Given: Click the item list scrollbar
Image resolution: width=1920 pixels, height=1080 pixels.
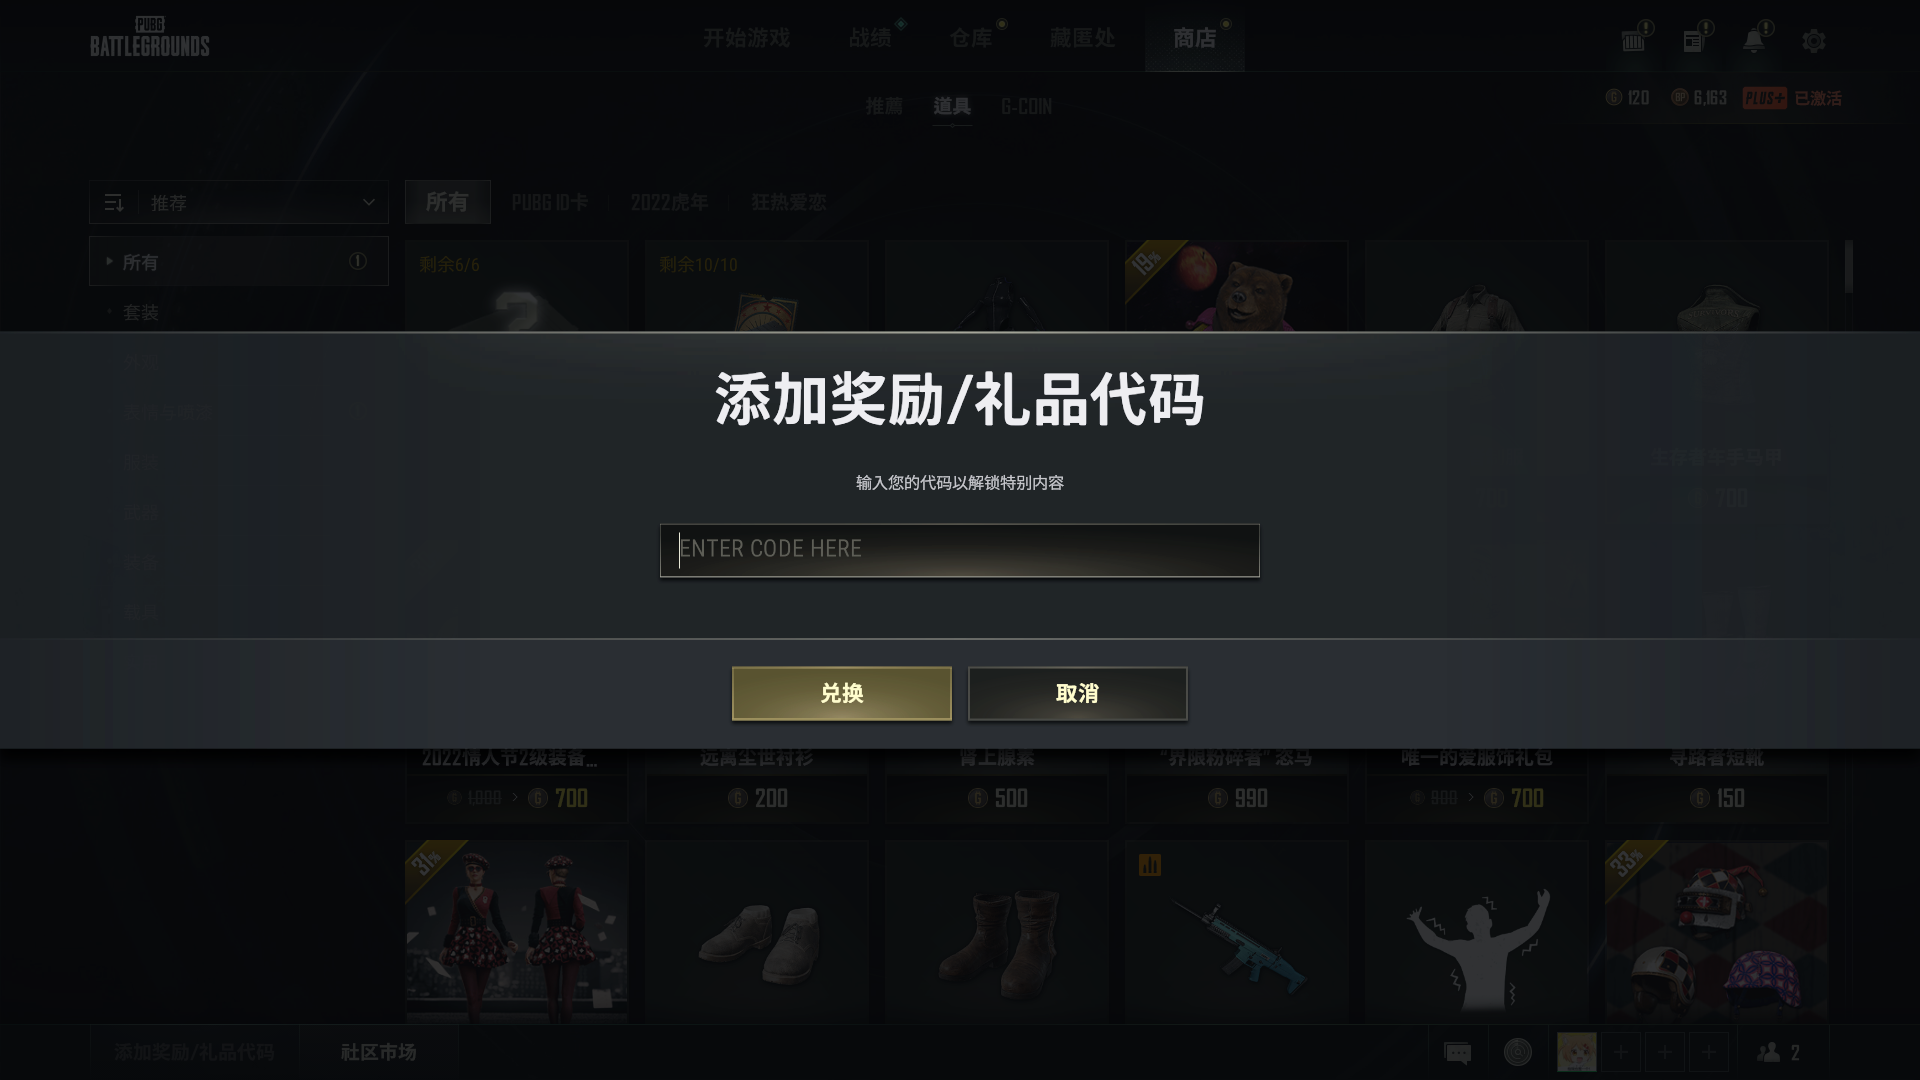Looking at the screenshot, I should tap(1849, 266).
